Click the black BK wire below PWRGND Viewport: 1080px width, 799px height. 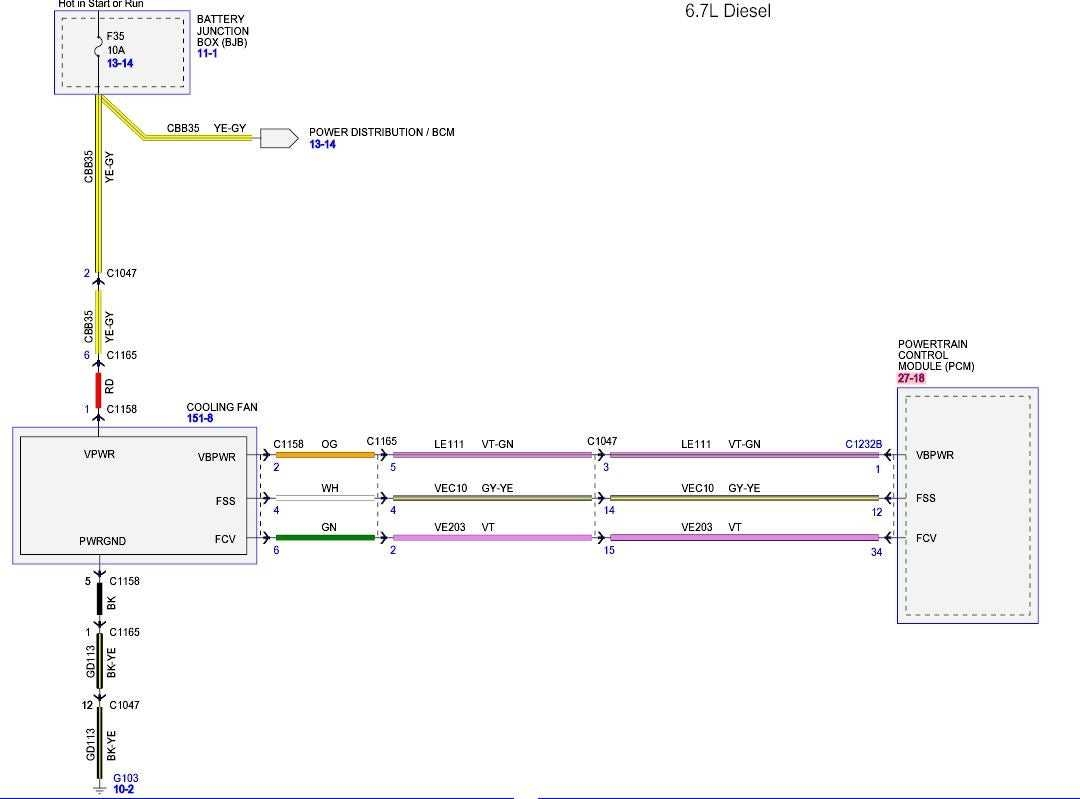pos(99,600)
